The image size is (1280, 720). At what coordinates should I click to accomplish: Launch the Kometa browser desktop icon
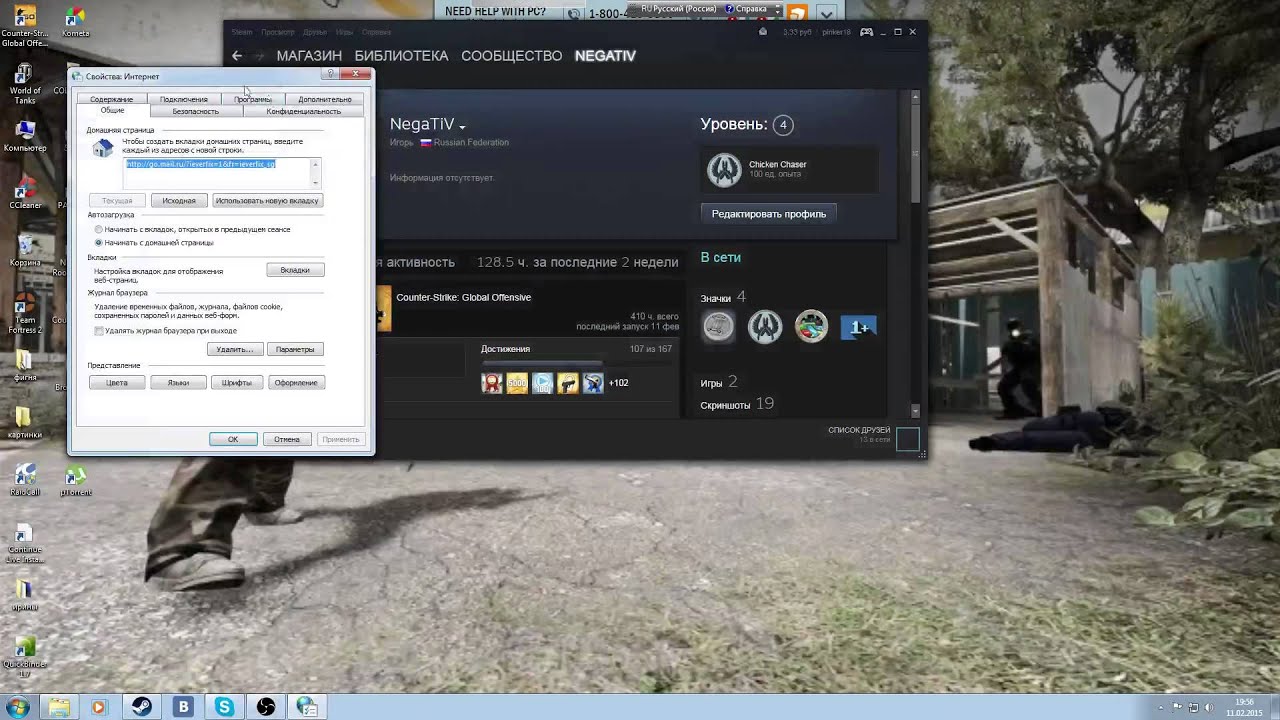[x=75, y=22]
